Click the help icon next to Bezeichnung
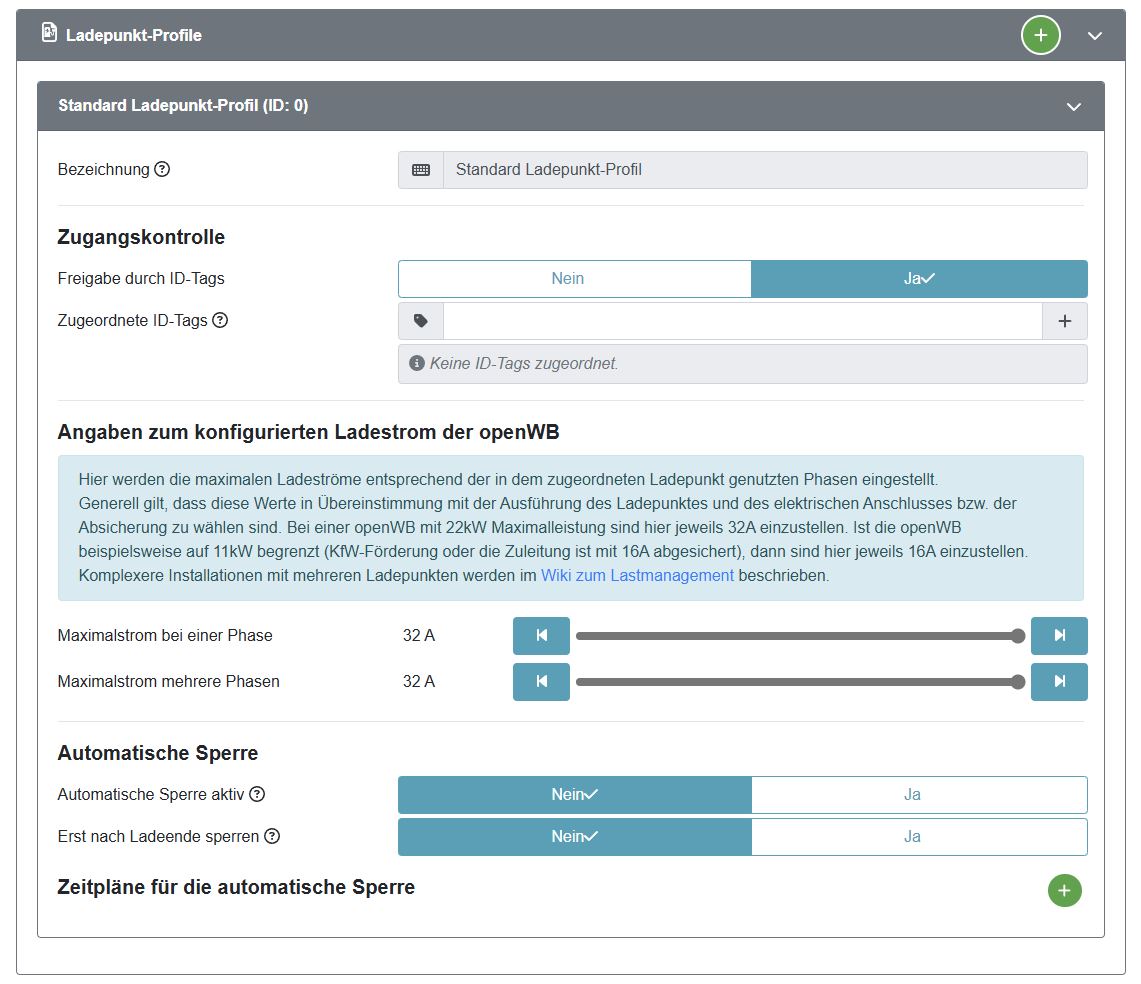This screenshot has height=984, width=1141. click(x=162, y=169)
